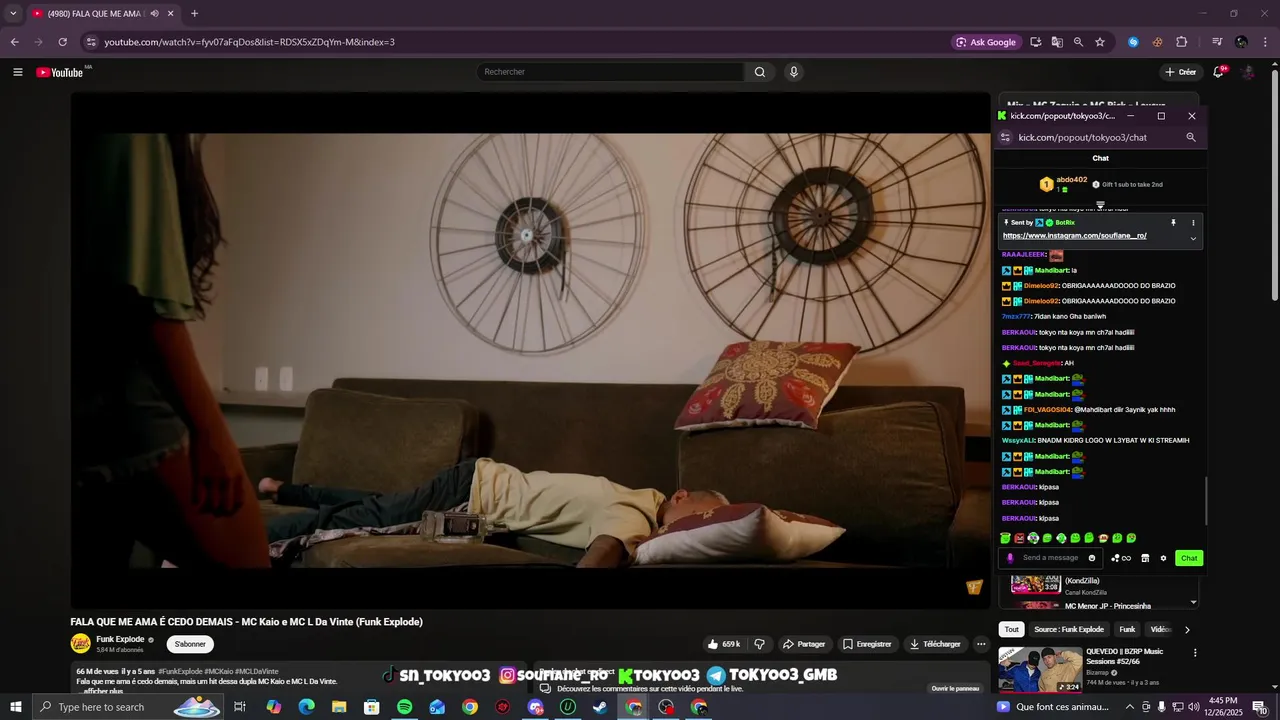The height and width of the screenshot is (720, 1280).
Task: Open site information icon in Kick popout
Action: pos(1005,137)
